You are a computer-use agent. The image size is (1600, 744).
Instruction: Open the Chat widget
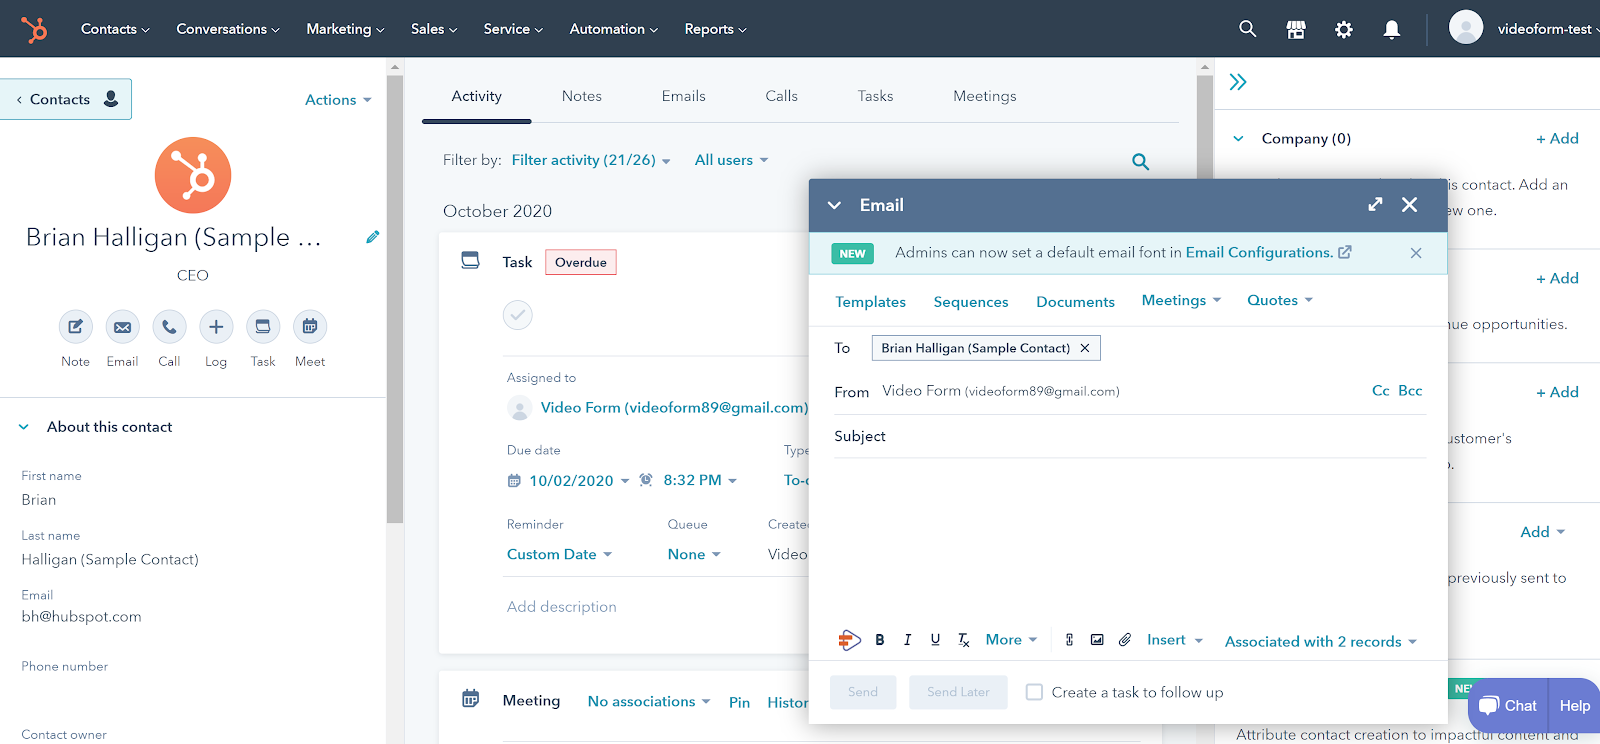click(x=1507, y=705)
